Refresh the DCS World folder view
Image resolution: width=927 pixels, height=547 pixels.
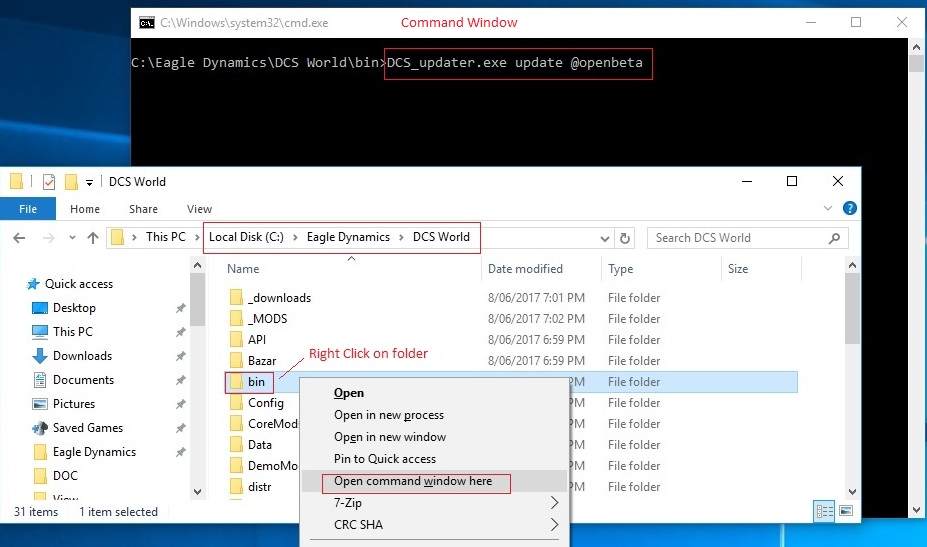coord(624,238)
